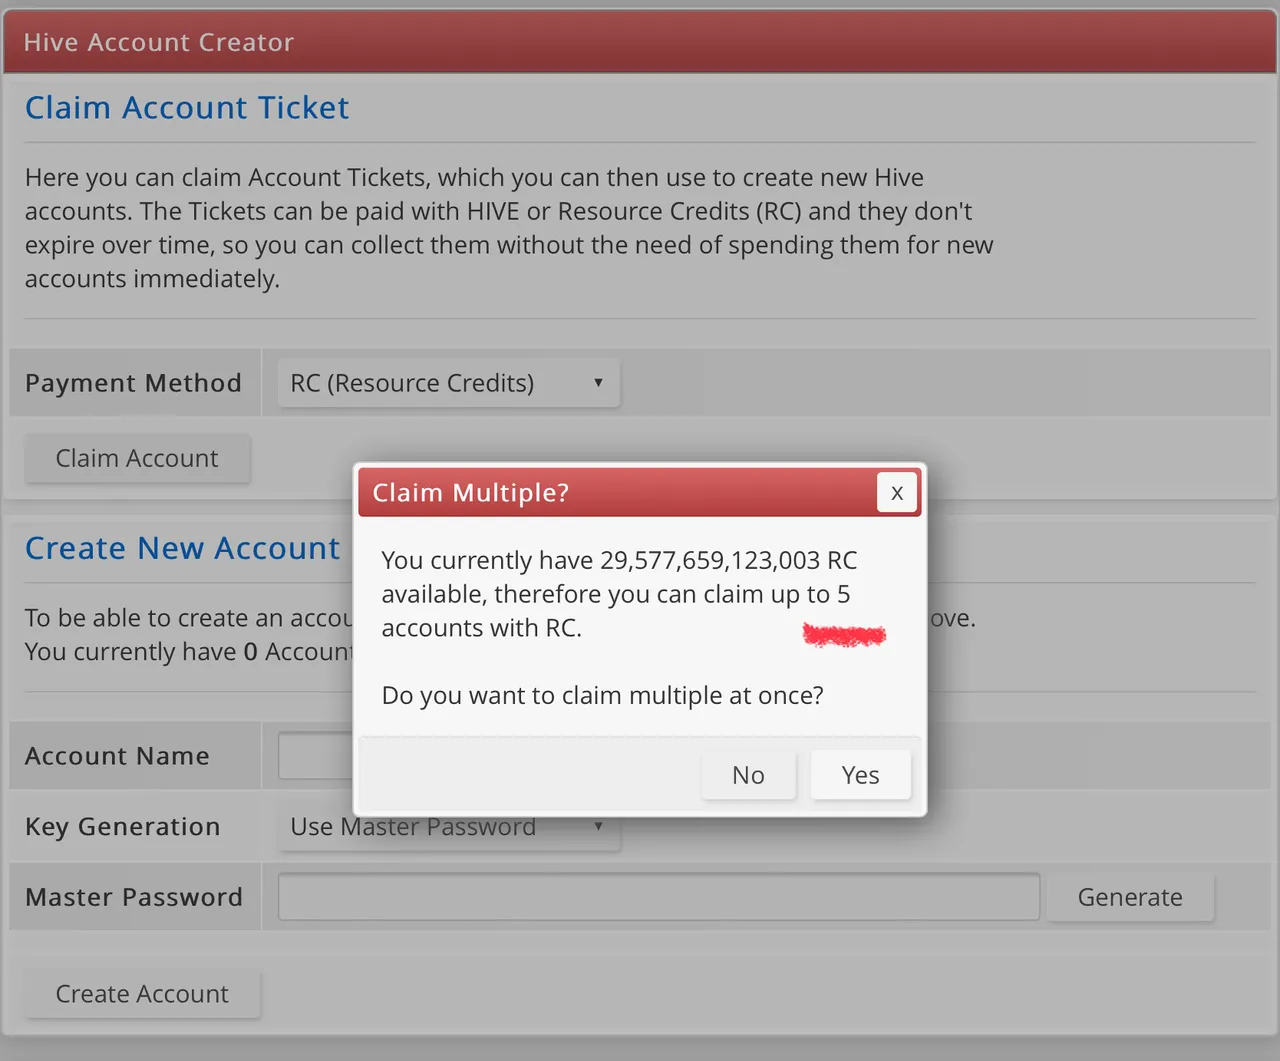Viewport: 1280px width, 1061px height.
Task: Click the Master Password label
Action: tap(134, 897)
